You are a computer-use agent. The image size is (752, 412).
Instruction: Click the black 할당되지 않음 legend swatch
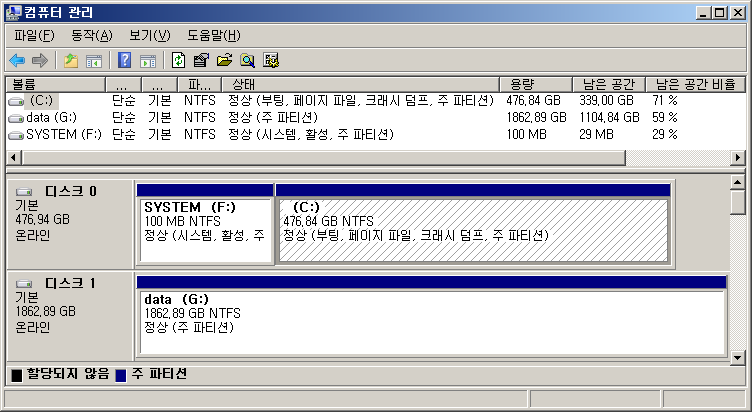[17, 376]
